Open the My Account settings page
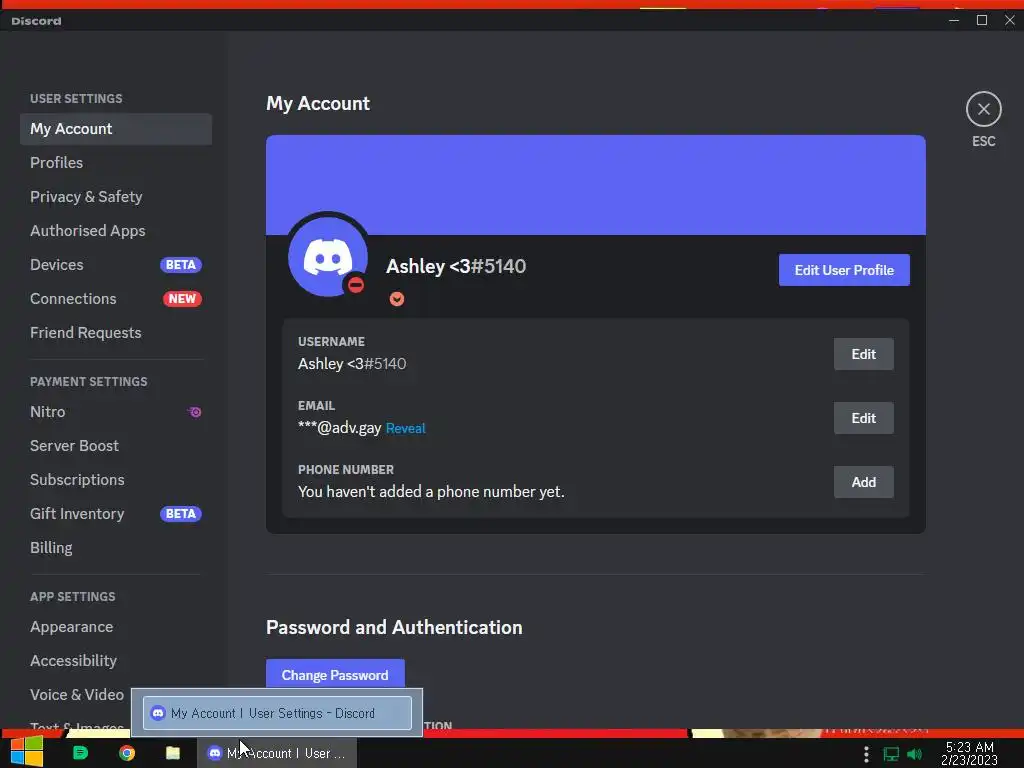The height and width of the screenshot is (768, 1024). [116, 129]
